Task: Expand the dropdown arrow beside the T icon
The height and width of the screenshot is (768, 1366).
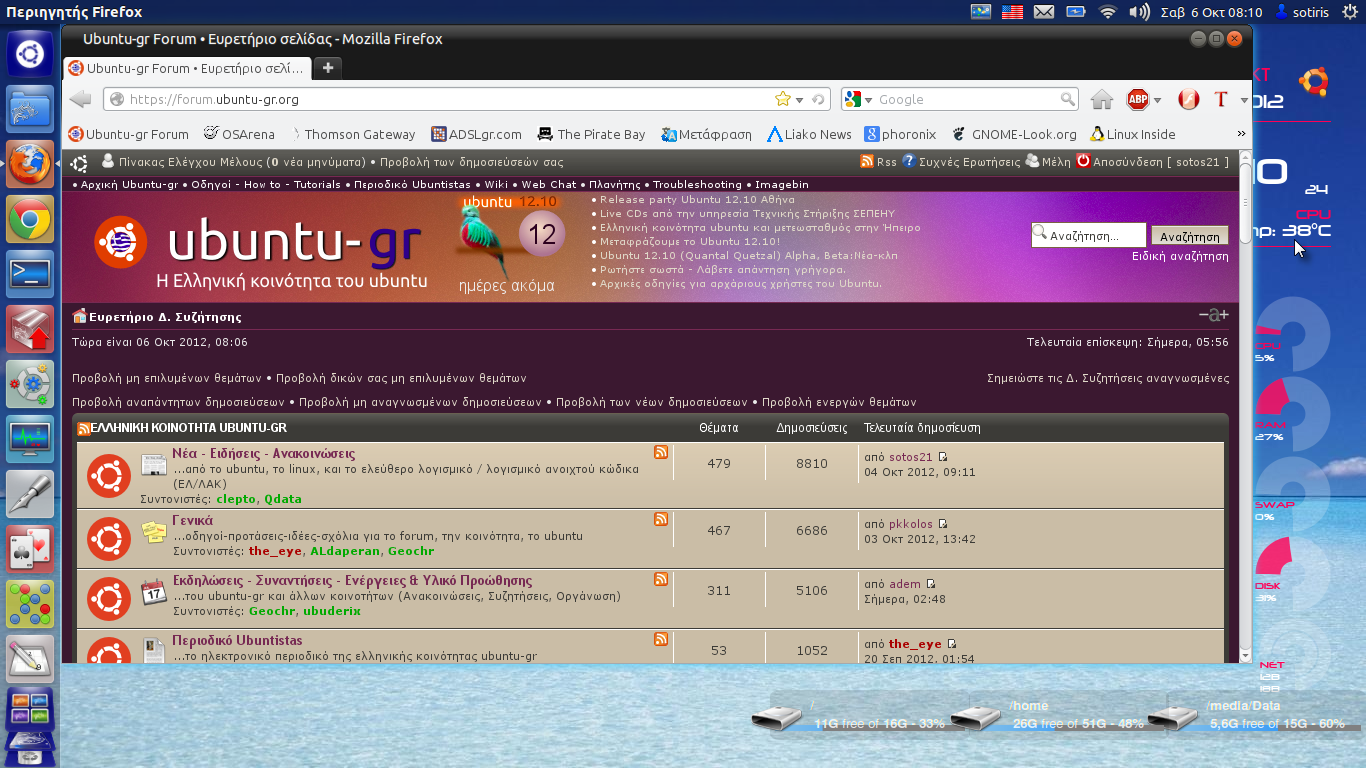Action: point(1244,100)
